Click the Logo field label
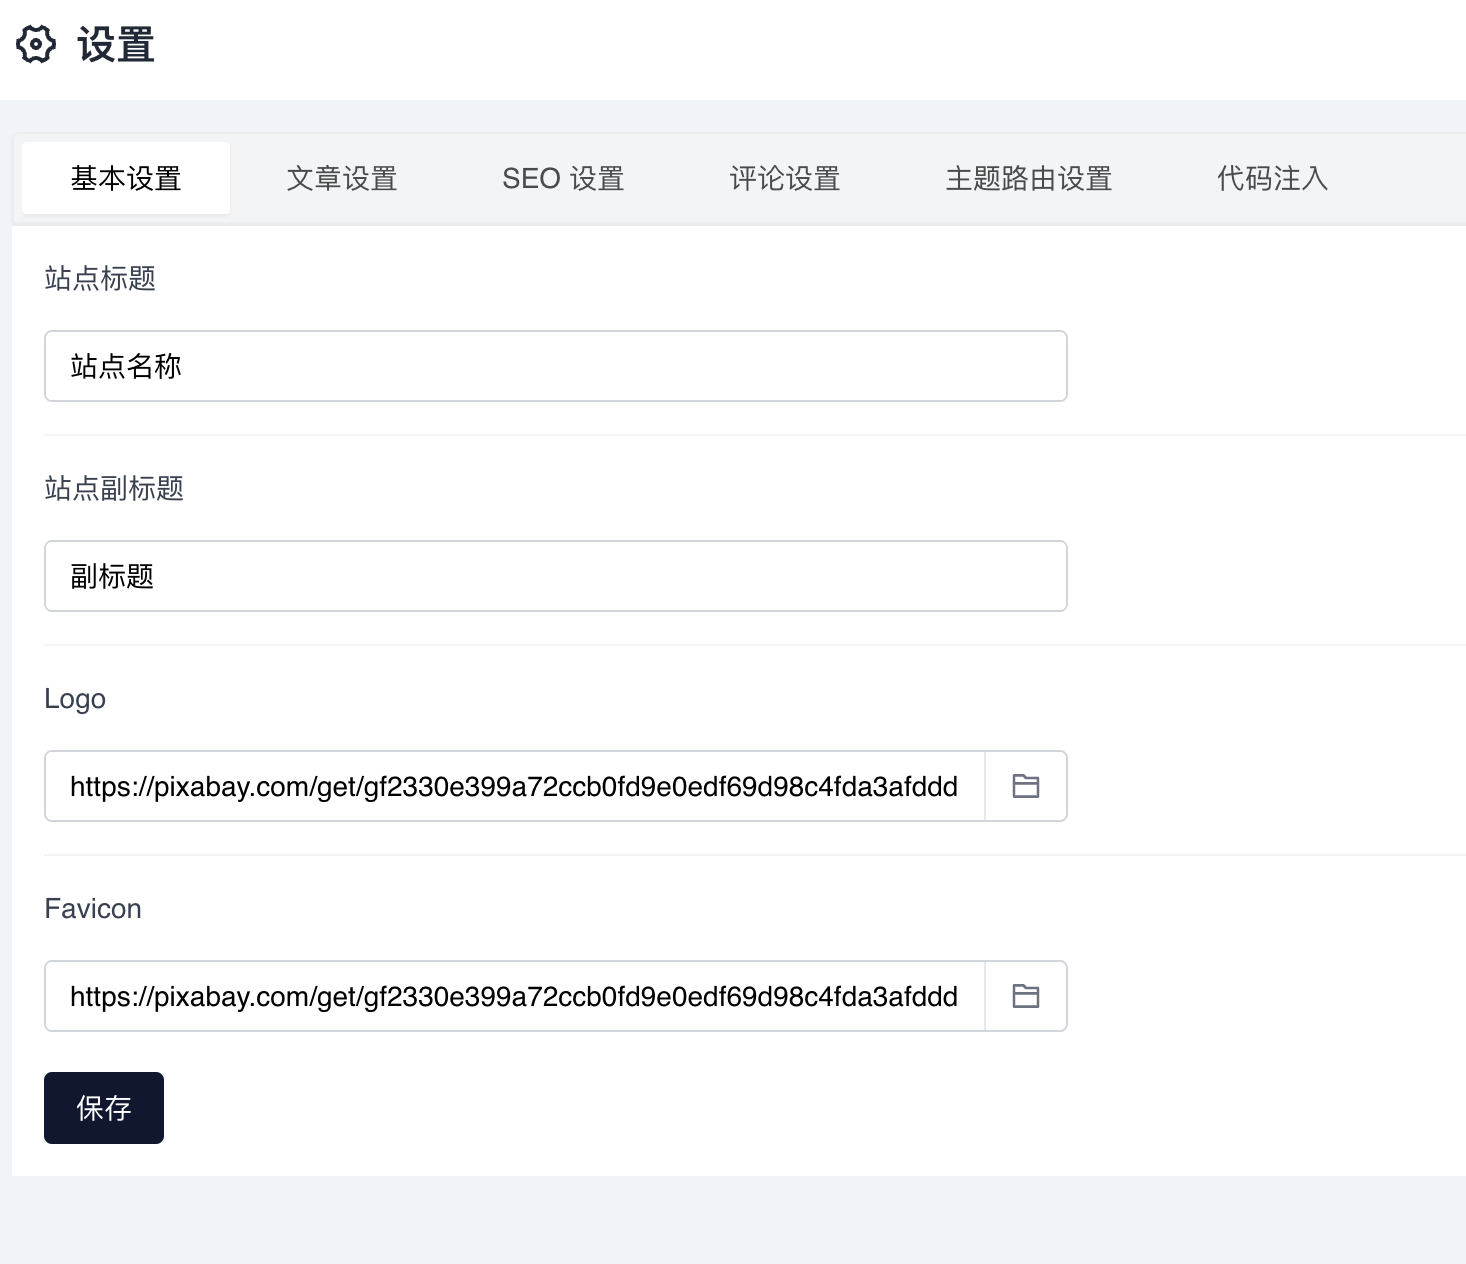The height and width of the screenshot is (1264, 1466). [75, 699]
